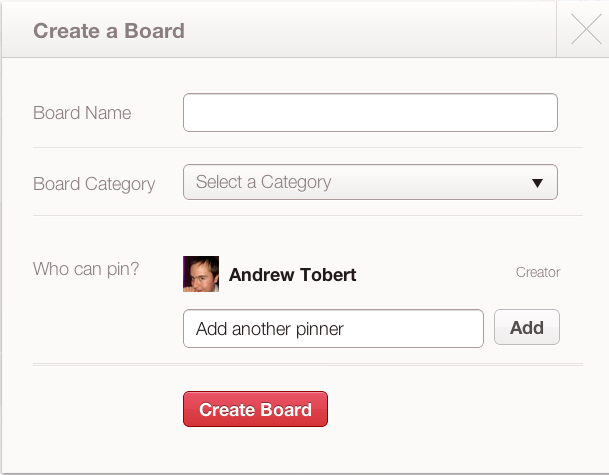Focus the Add another pinner field
The image size is (609, 475).
coord(333,329)
